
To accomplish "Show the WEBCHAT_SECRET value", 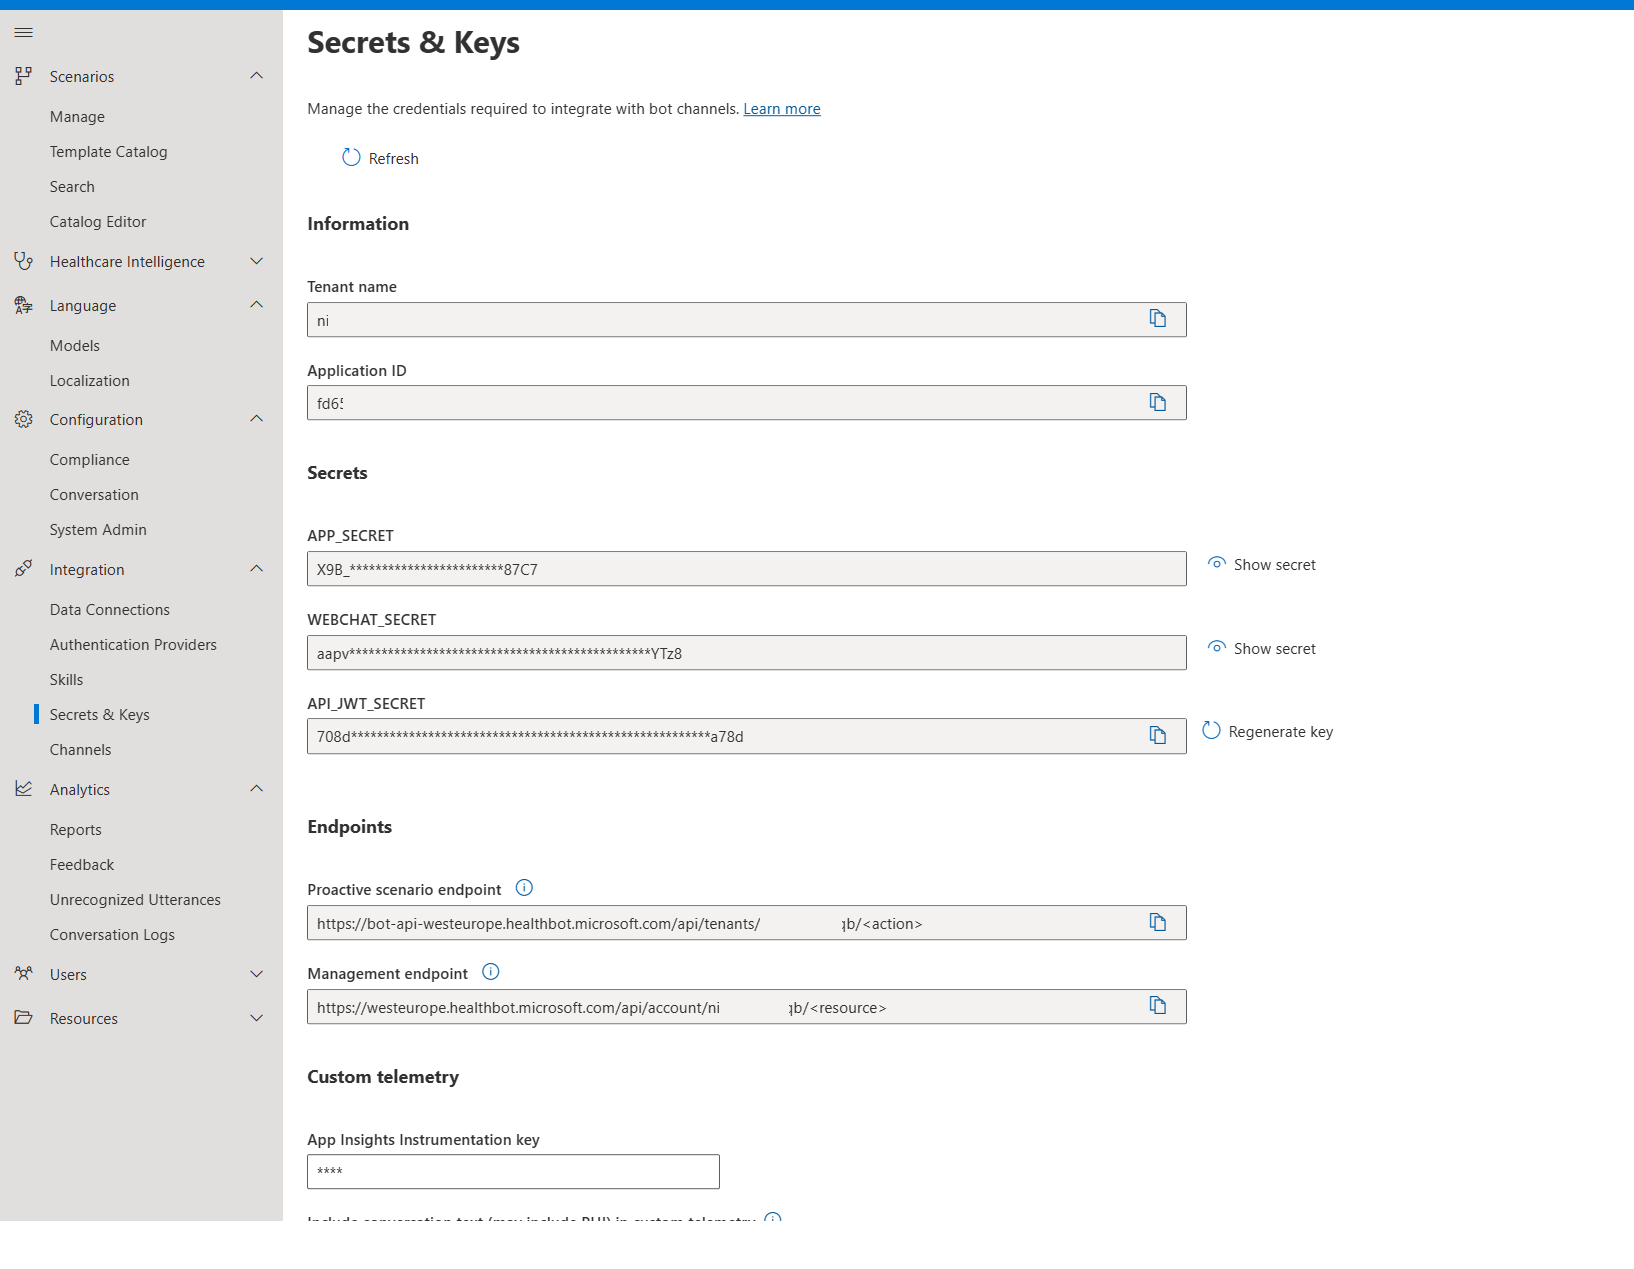I will pyautogui.click(x=1261, y=648).
